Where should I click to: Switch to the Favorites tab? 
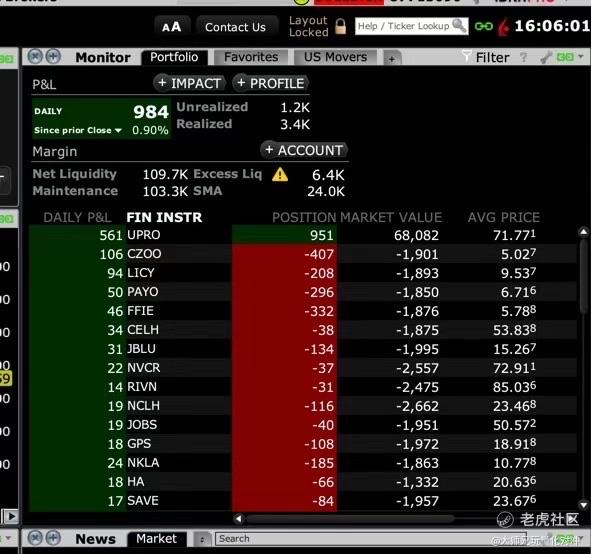[251, 57]
